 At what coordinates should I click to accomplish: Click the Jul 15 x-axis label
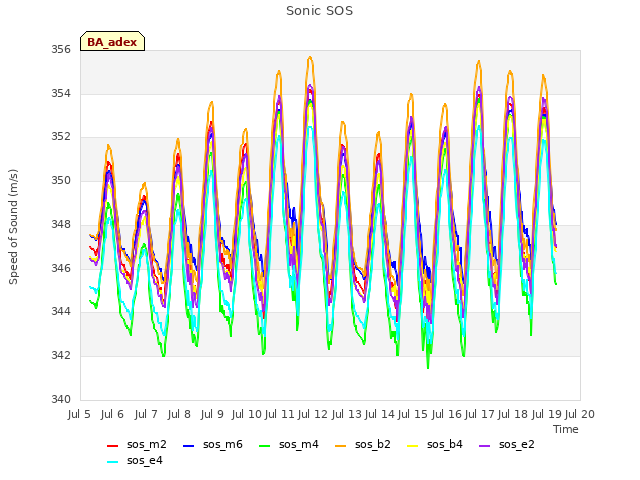[413, 414]
